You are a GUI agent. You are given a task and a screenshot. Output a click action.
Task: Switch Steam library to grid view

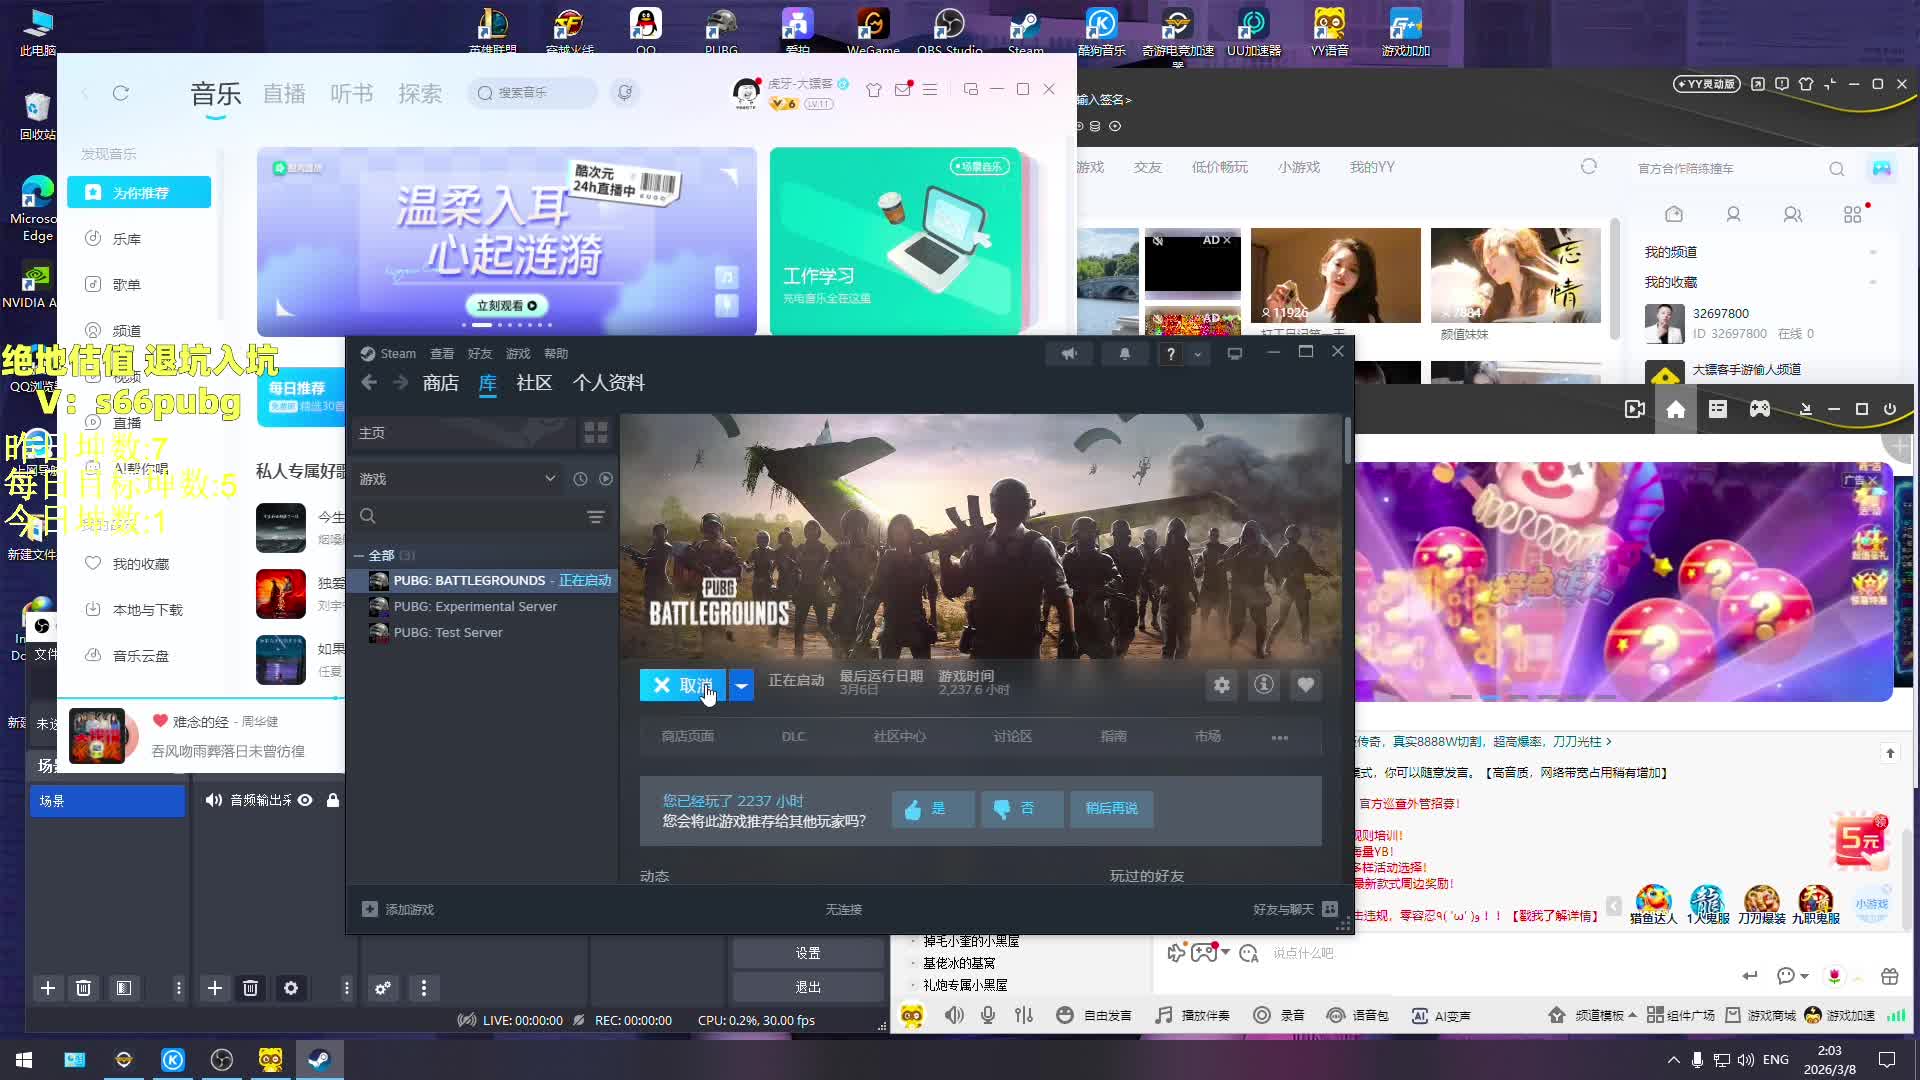coord(596,433)
